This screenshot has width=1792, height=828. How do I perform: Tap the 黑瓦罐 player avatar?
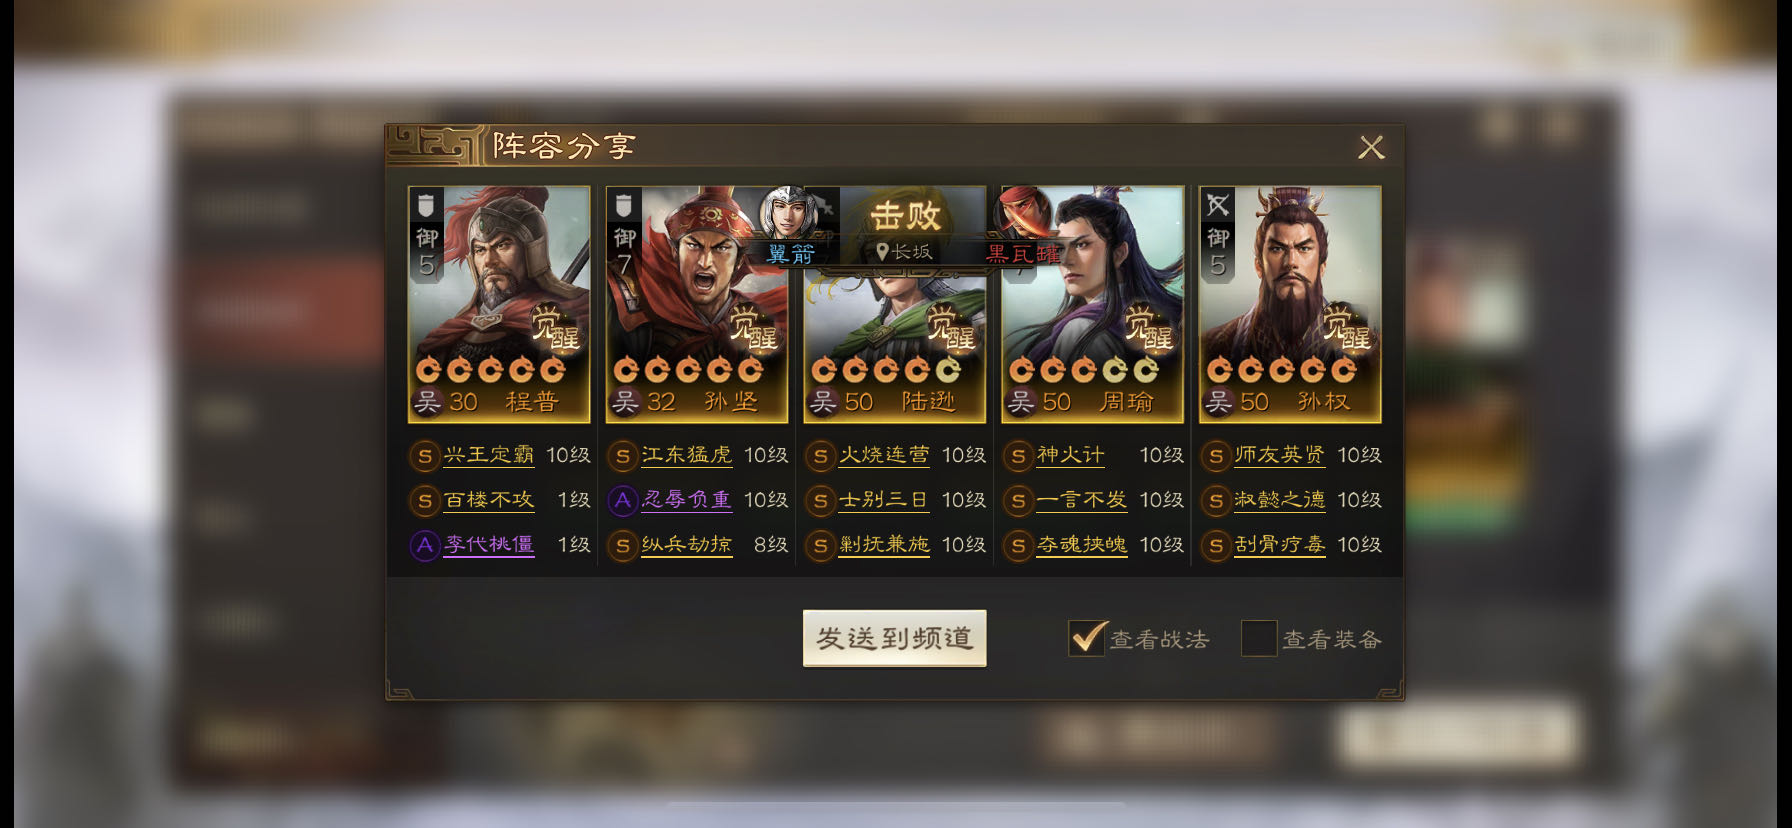[1024, 212]
